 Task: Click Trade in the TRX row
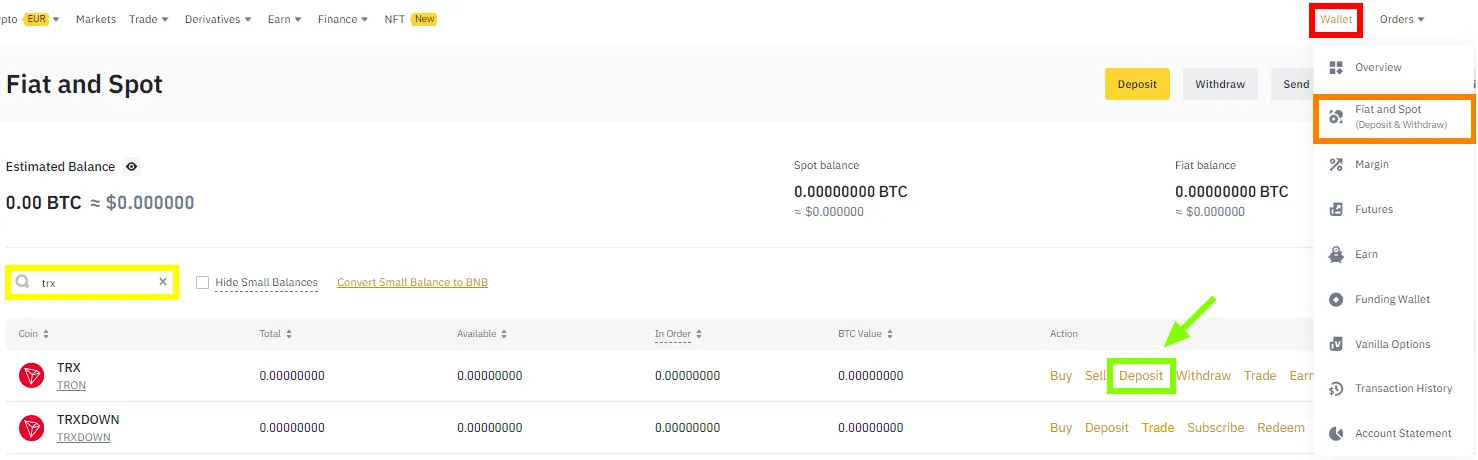(x=1260, y=376)
